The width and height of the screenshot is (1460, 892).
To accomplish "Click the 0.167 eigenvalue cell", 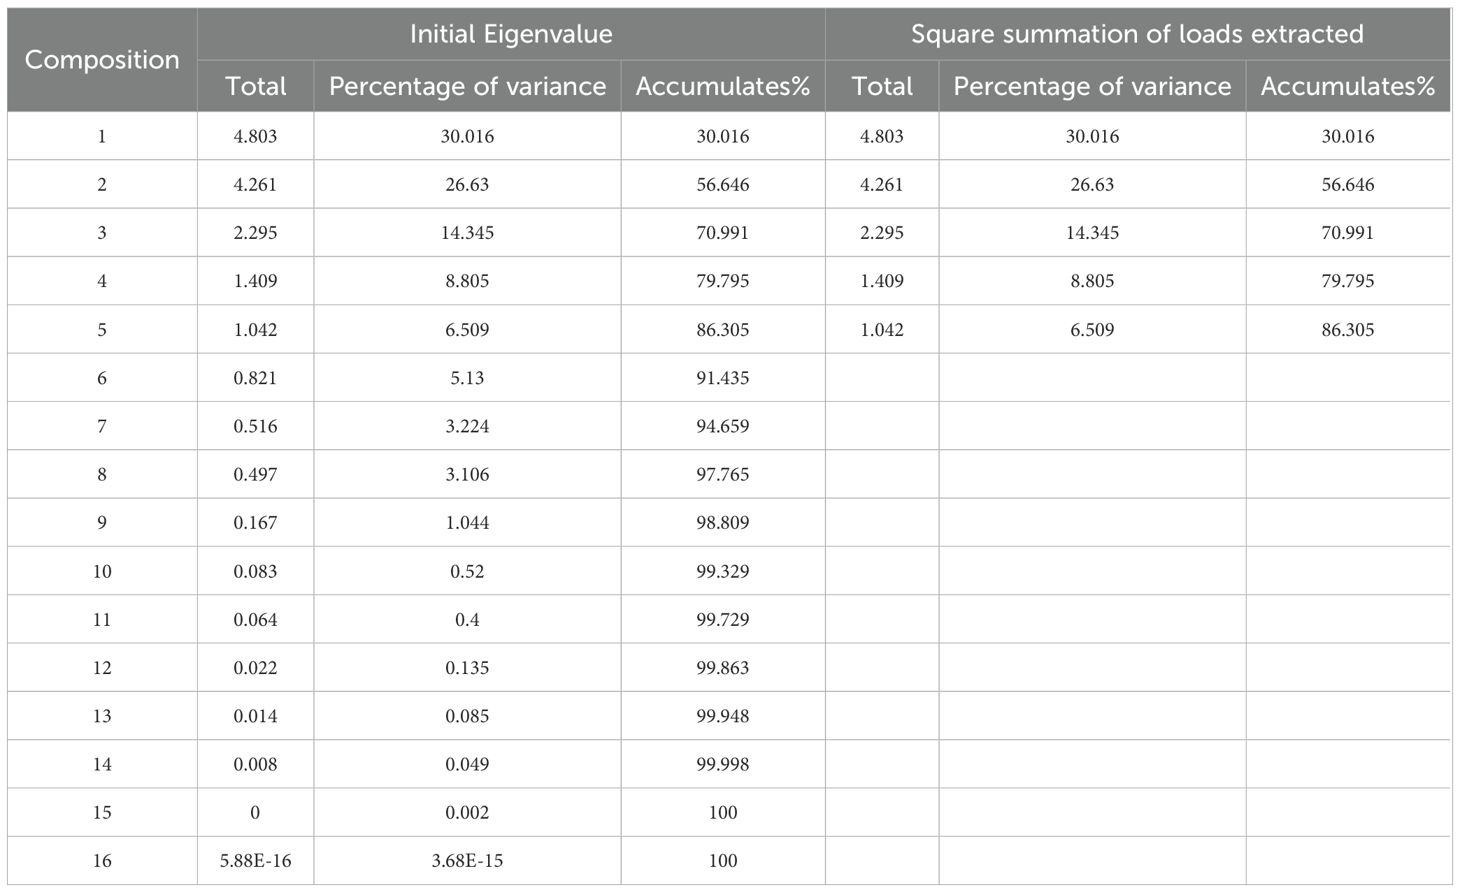I will point(256,523).
